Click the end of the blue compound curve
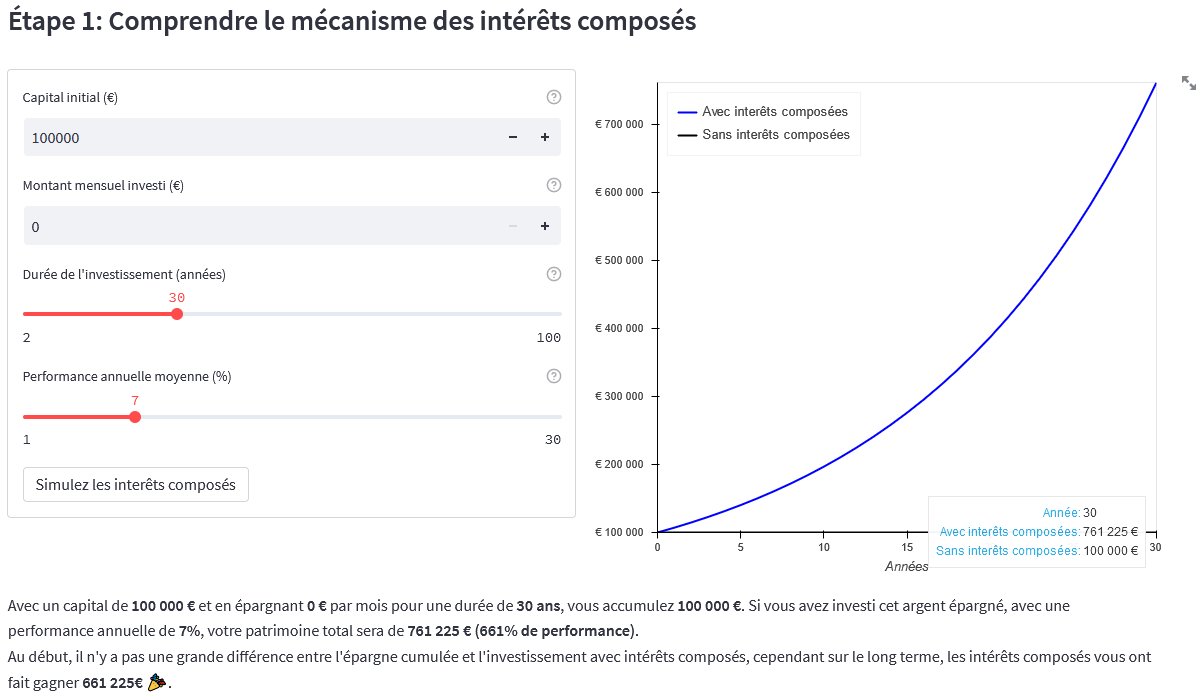This screenshot has height=698, width=1199. 1155,84
